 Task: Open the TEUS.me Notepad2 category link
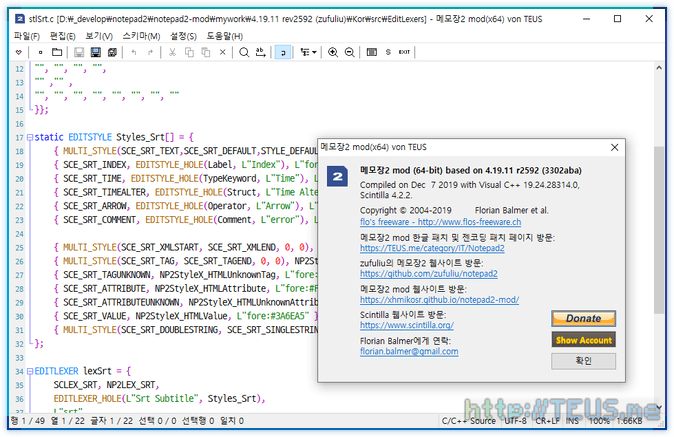click(432, 248)
